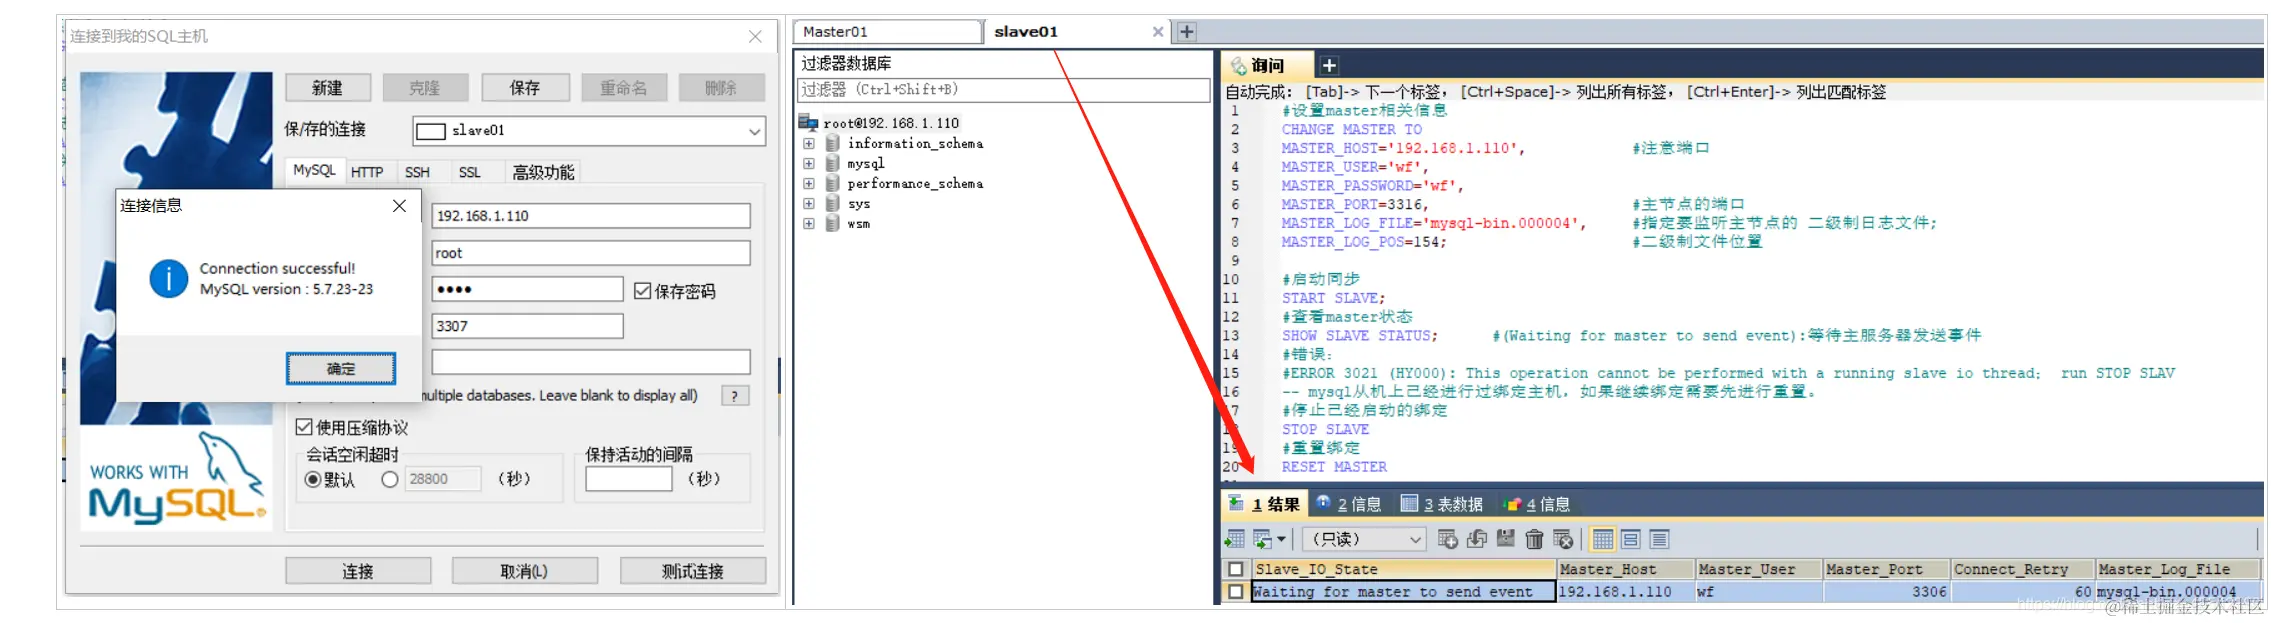Click the blue info icon in connection message
This screenshot has width=2271, height=623.
(x=169, y=279)
